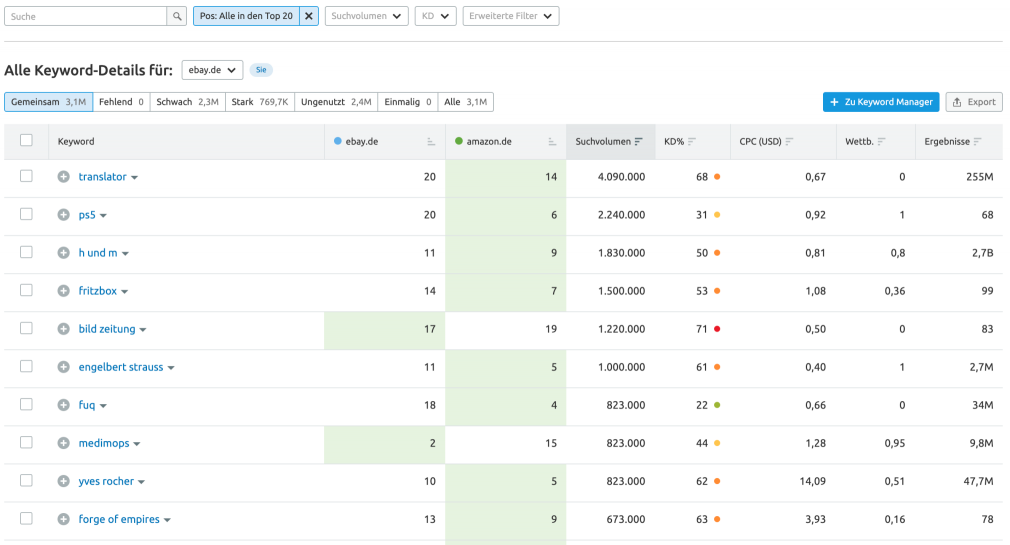Screen dimensions: 1010x545
Task: Switch to the Alle tab
Action: pos(466,102)
